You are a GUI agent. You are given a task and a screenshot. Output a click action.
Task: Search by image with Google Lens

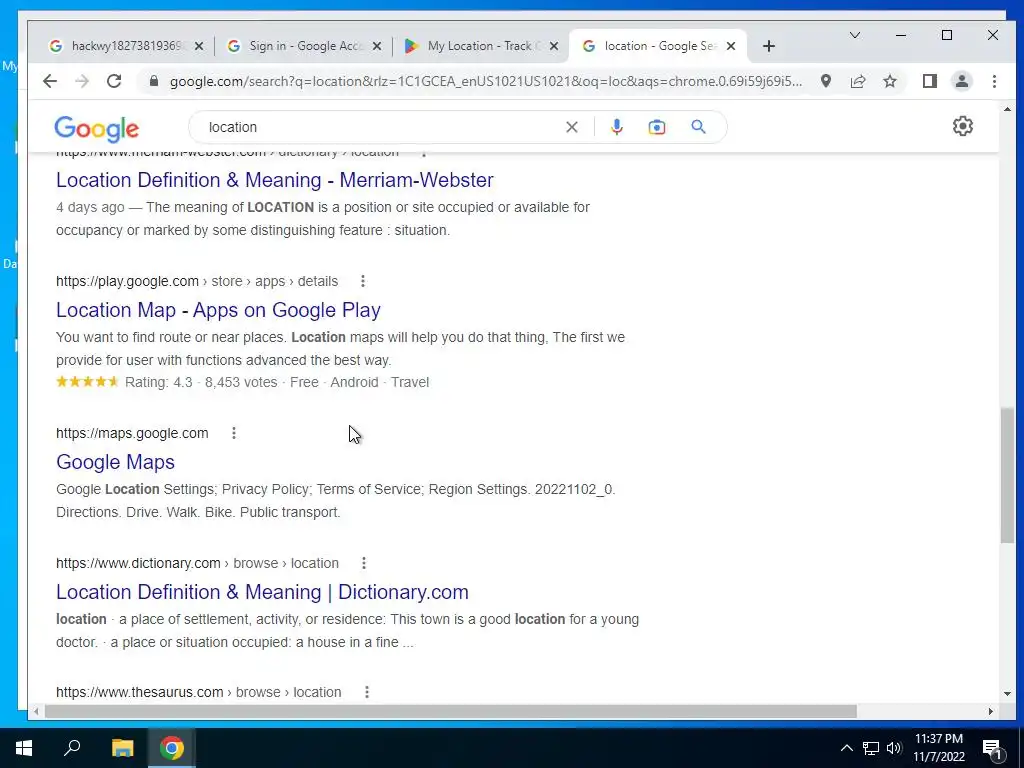tap(657, 127)
